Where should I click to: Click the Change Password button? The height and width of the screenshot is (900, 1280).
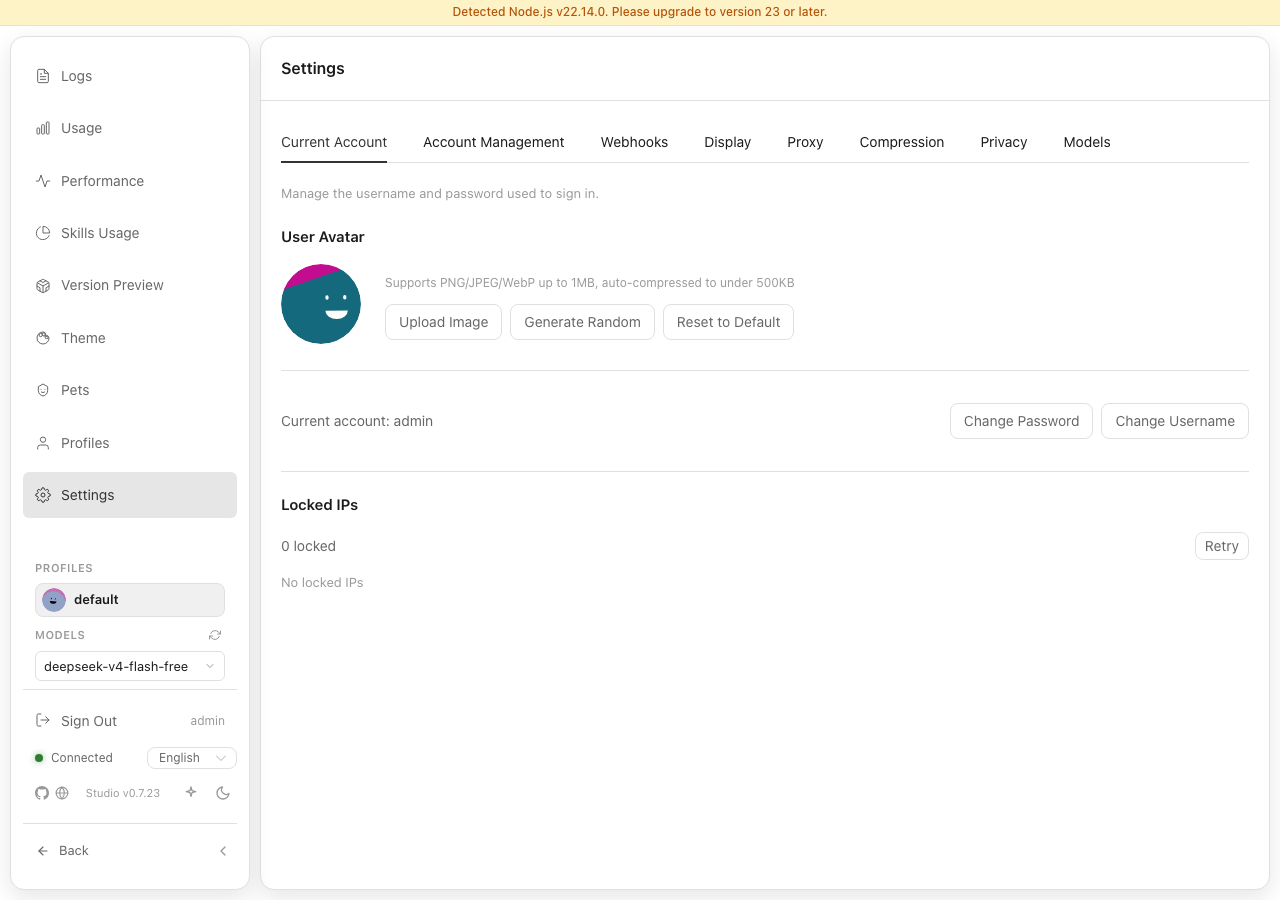click(1021, 421)
